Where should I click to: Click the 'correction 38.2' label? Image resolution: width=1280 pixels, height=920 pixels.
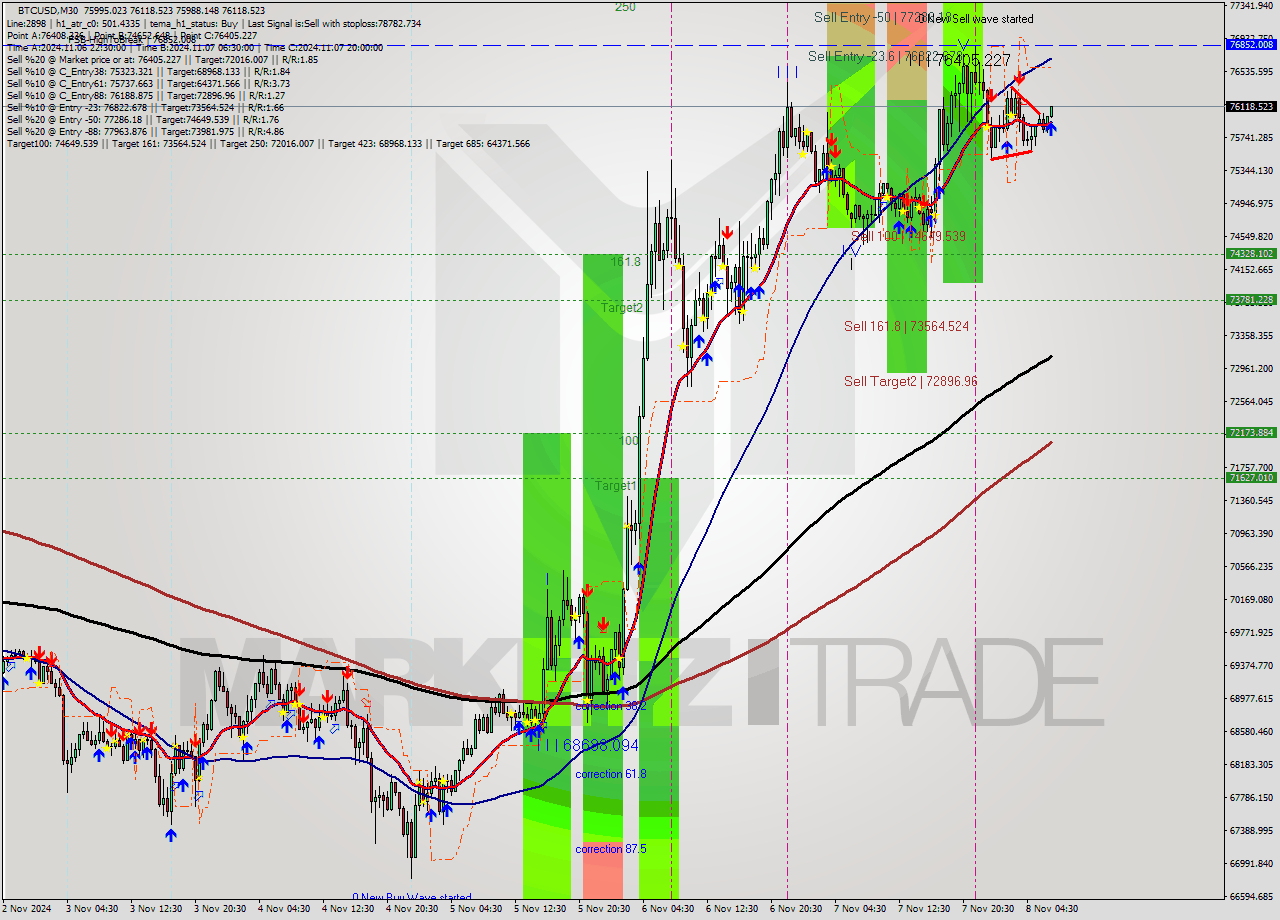pyautogui.click(x=611, y=706)
